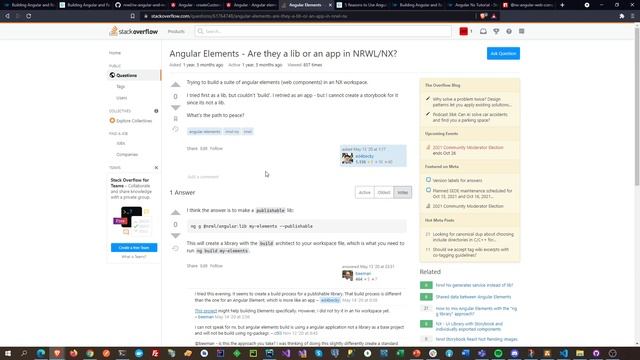The image size is (640, 360).
Task: Click the Stack Overflow logo
Action: (133, 31)
